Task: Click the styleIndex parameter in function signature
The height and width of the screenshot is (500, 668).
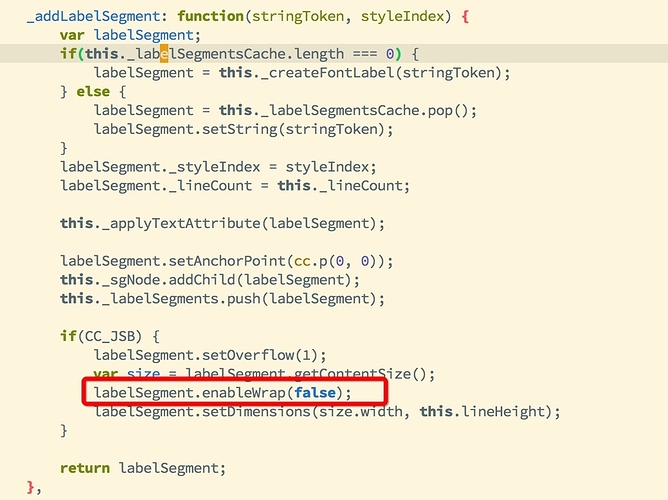Action: click(402, 17)
